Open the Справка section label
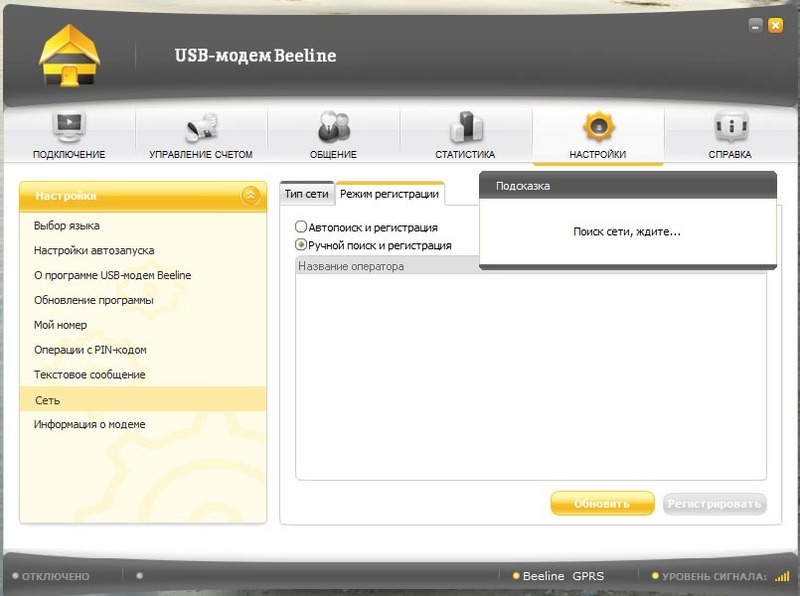Viewport: 800px width, 596px height. tap(730, 154)
